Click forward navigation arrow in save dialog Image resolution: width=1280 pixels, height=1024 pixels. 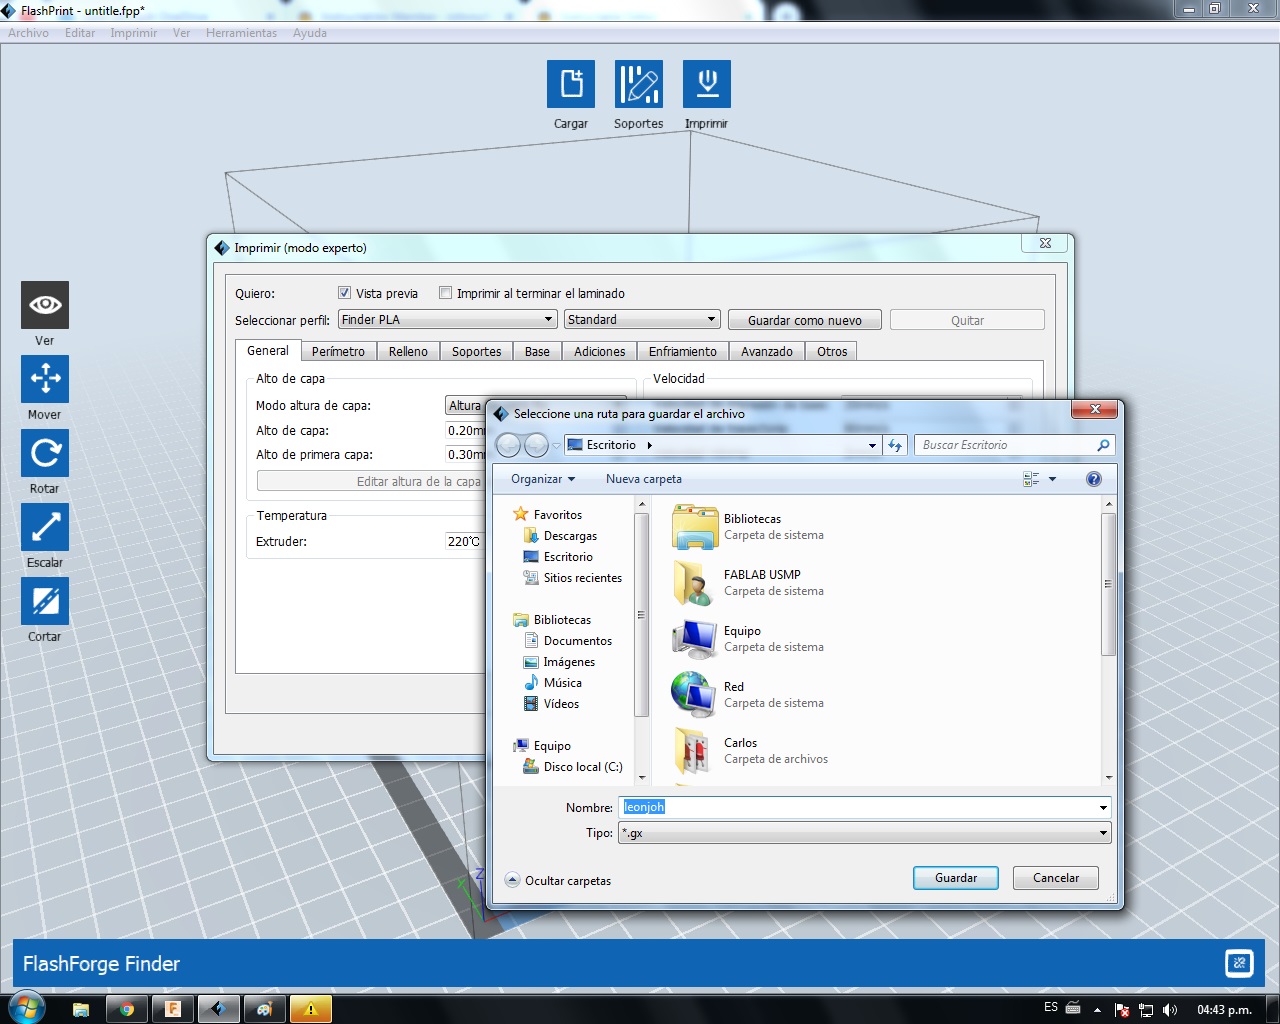point(536,445)
